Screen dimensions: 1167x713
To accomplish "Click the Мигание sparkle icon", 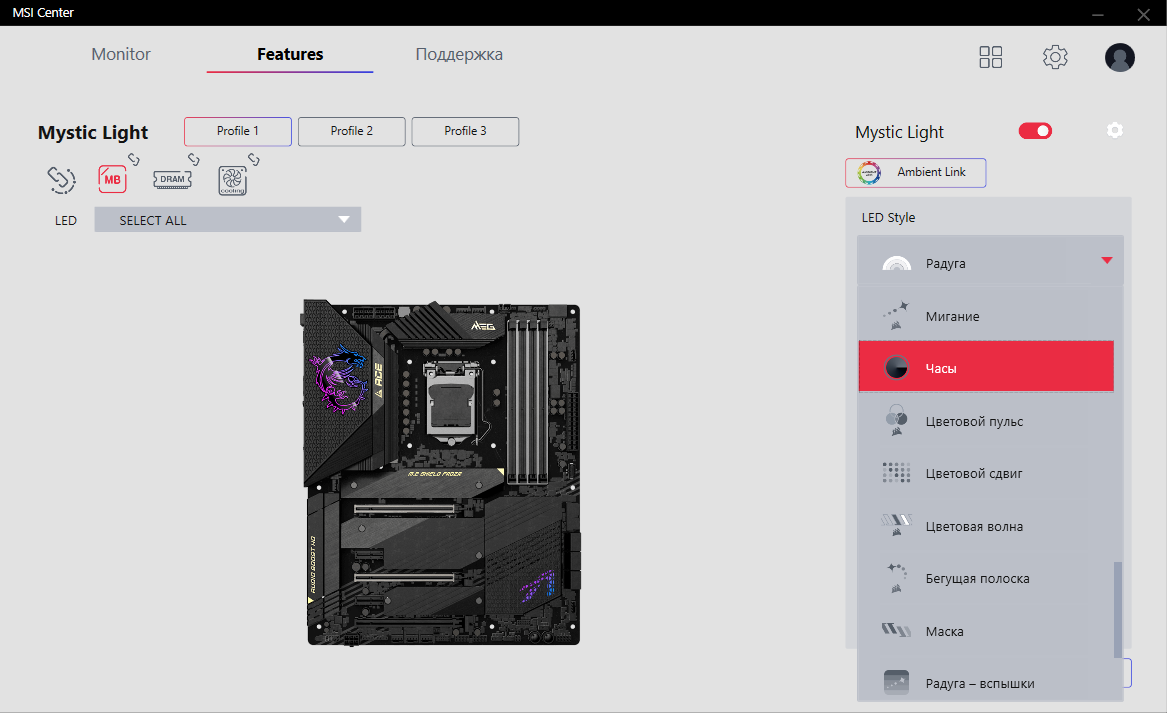I will pos(896,316).
